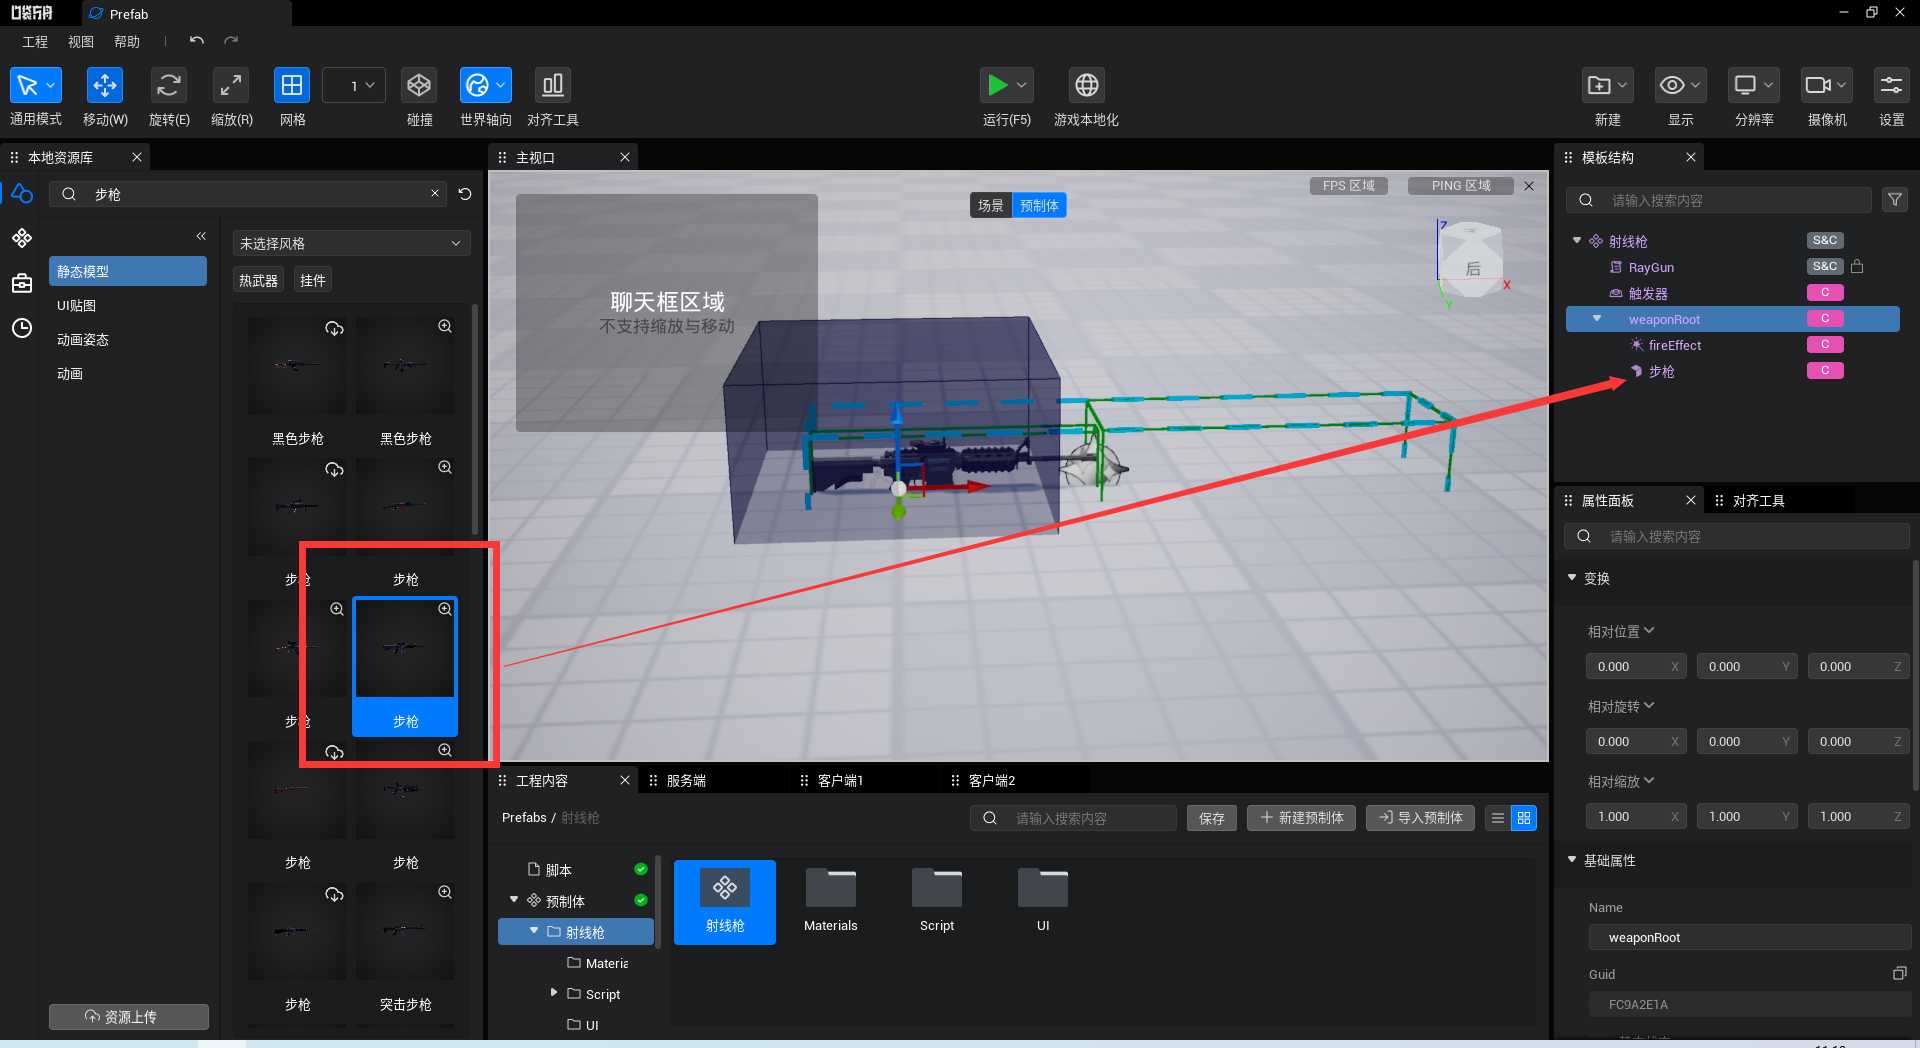The image size is (1920, 1048).
Task: Open the history clock sidebar icon
Action: (22, 328)
